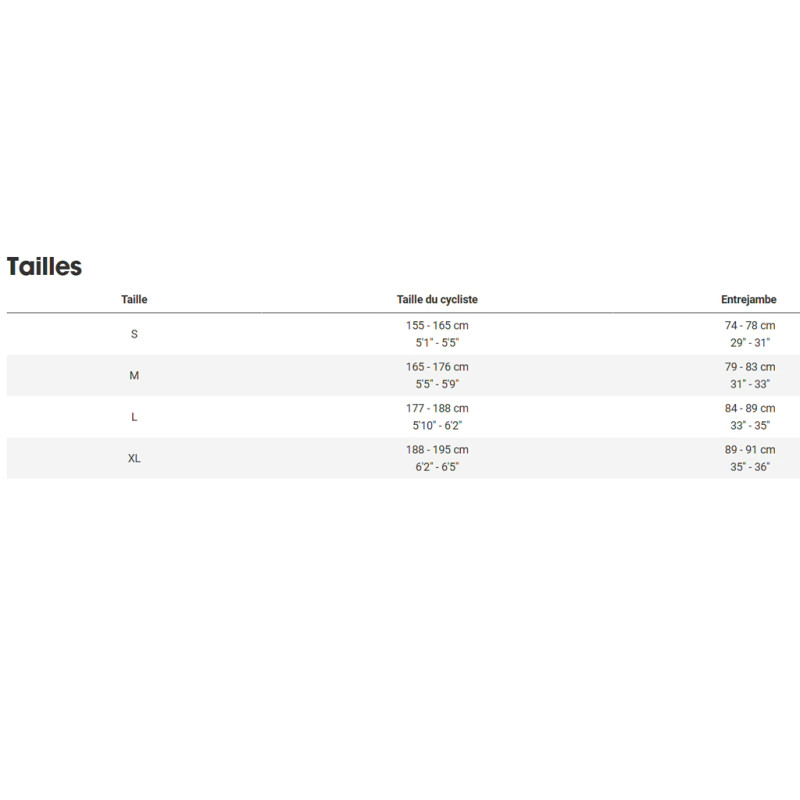Click the Entrejambe column header
Image resolution: width=800 pixels, height=800 pixels.
click(x=749, y=299)
